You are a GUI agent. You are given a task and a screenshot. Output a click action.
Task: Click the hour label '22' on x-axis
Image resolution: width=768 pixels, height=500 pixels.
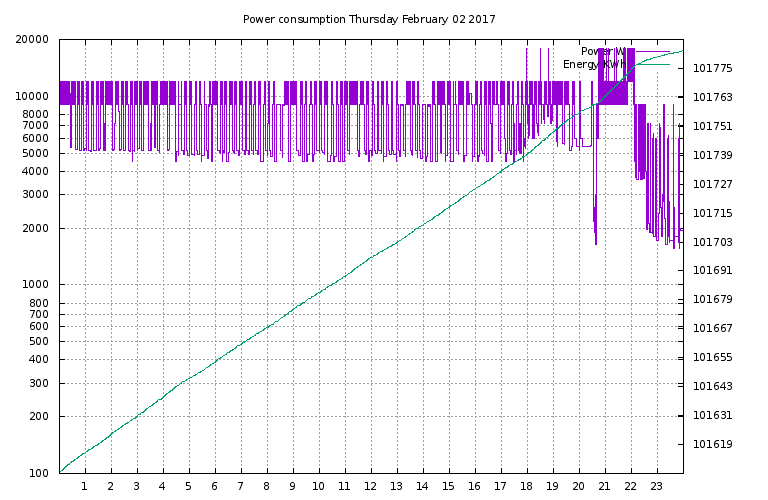tap(630, 486)
